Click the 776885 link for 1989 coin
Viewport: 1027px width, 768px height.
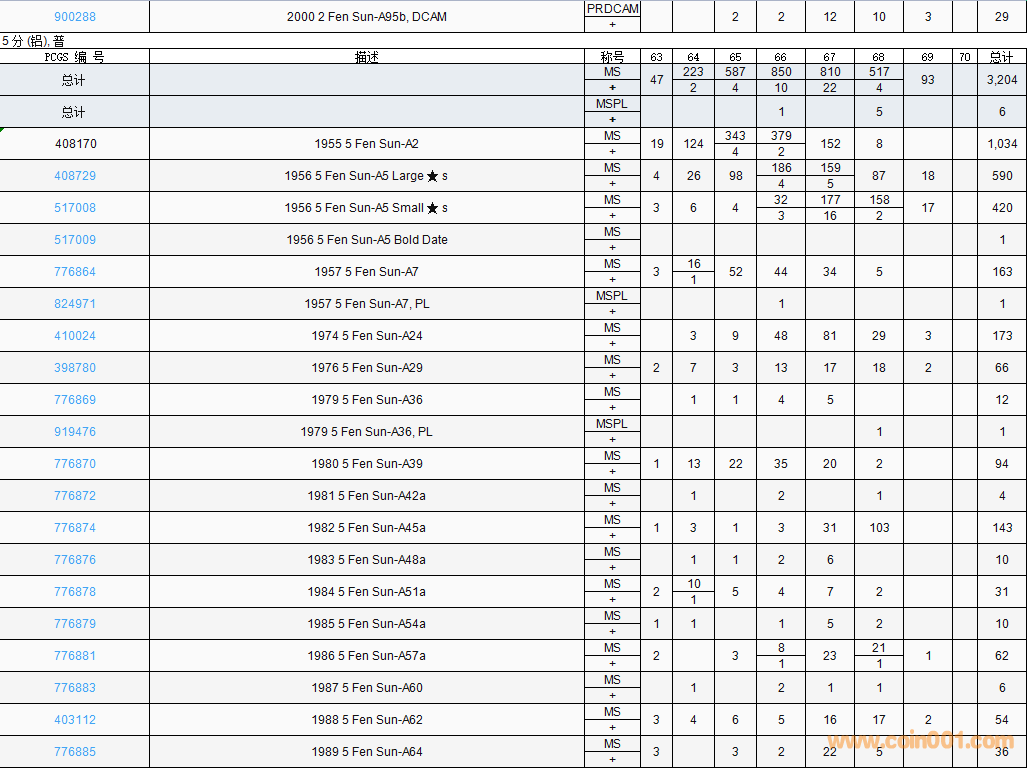(x=75, y=752)
